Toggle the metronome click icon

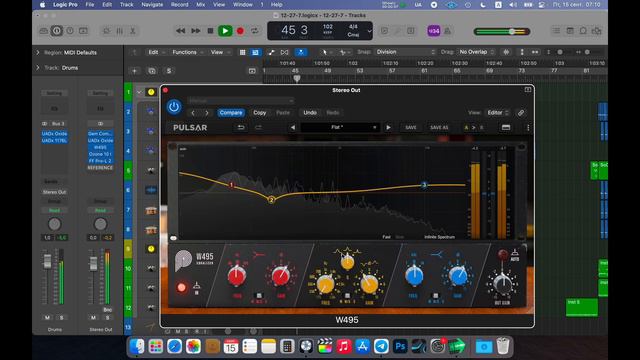[x=448, y=31]
